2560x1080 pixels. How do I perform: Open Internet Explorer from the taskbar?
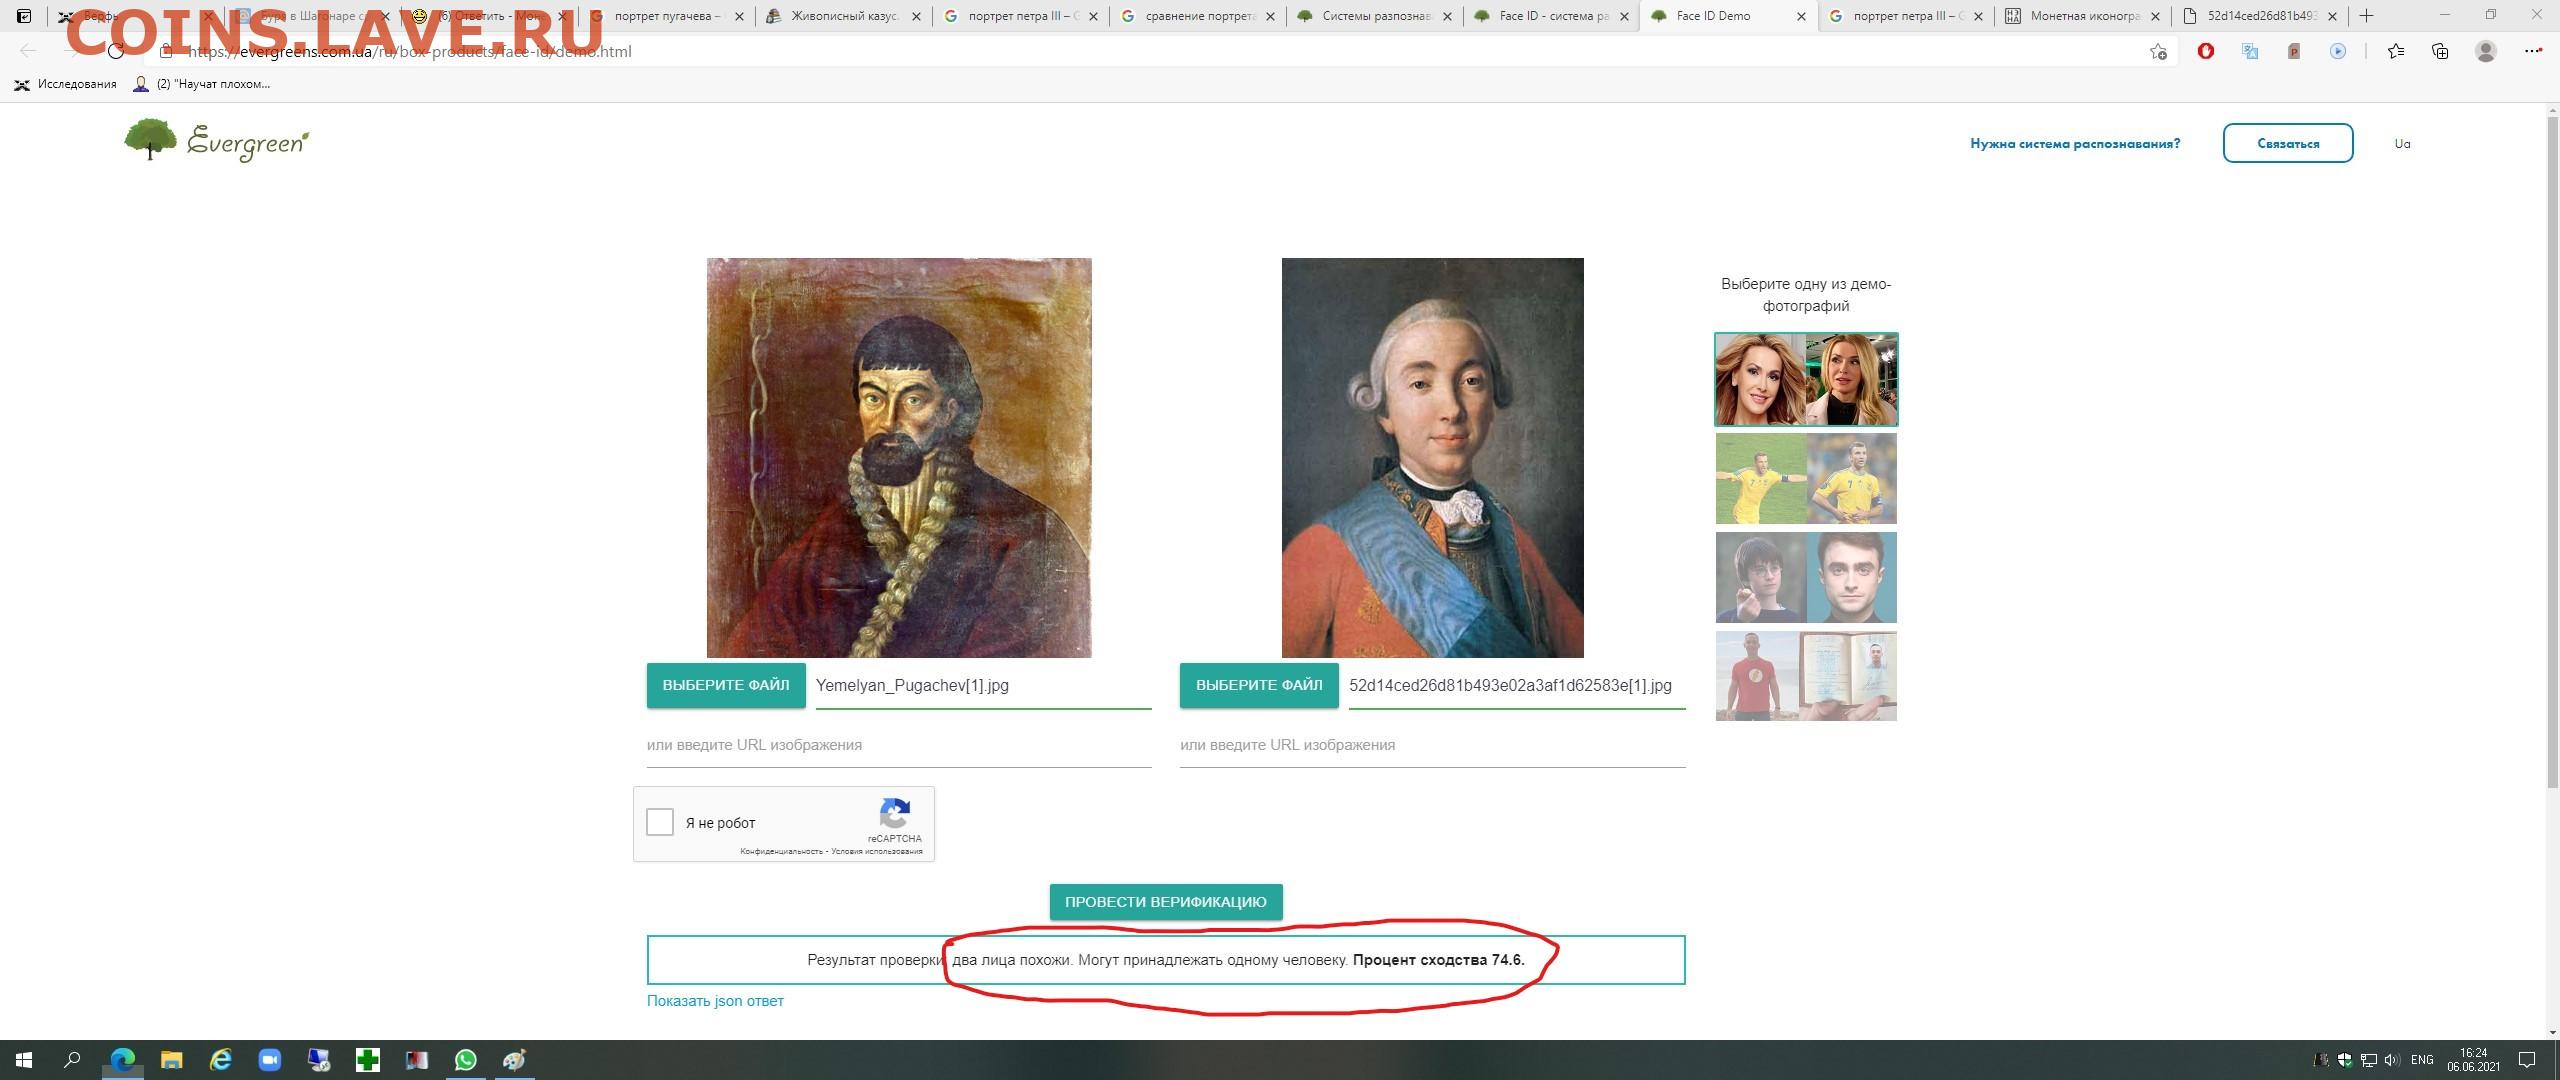click(221, 1060)
